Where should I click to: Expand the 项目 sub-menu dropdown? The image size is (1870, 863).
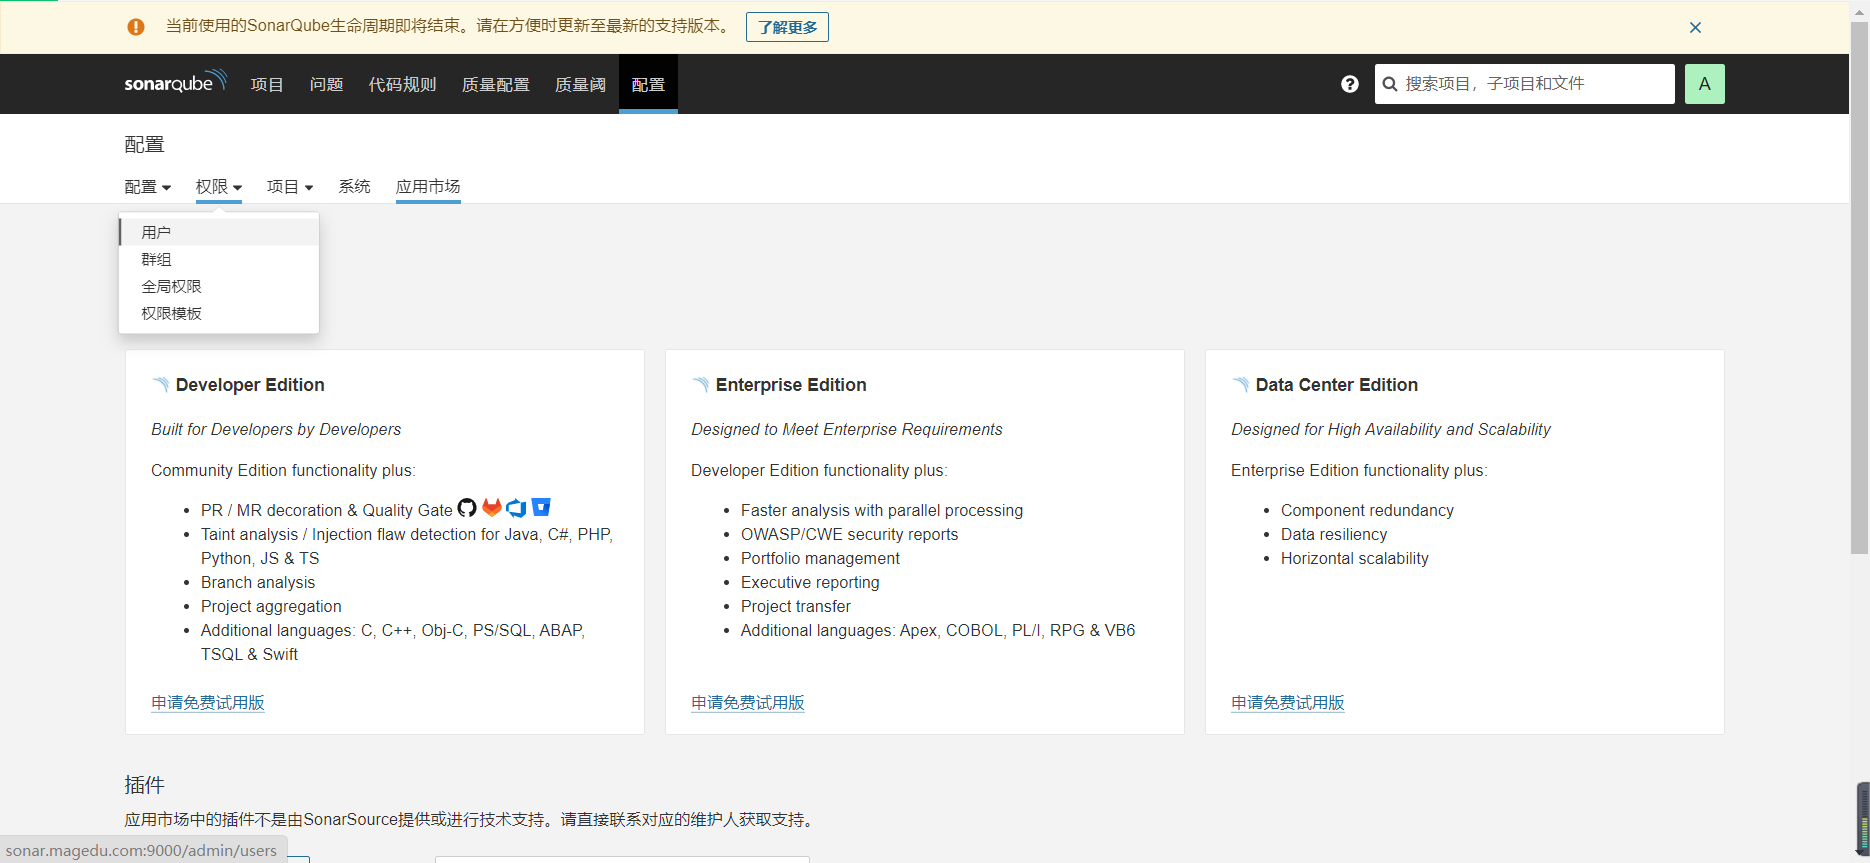[x=290, y=187]
